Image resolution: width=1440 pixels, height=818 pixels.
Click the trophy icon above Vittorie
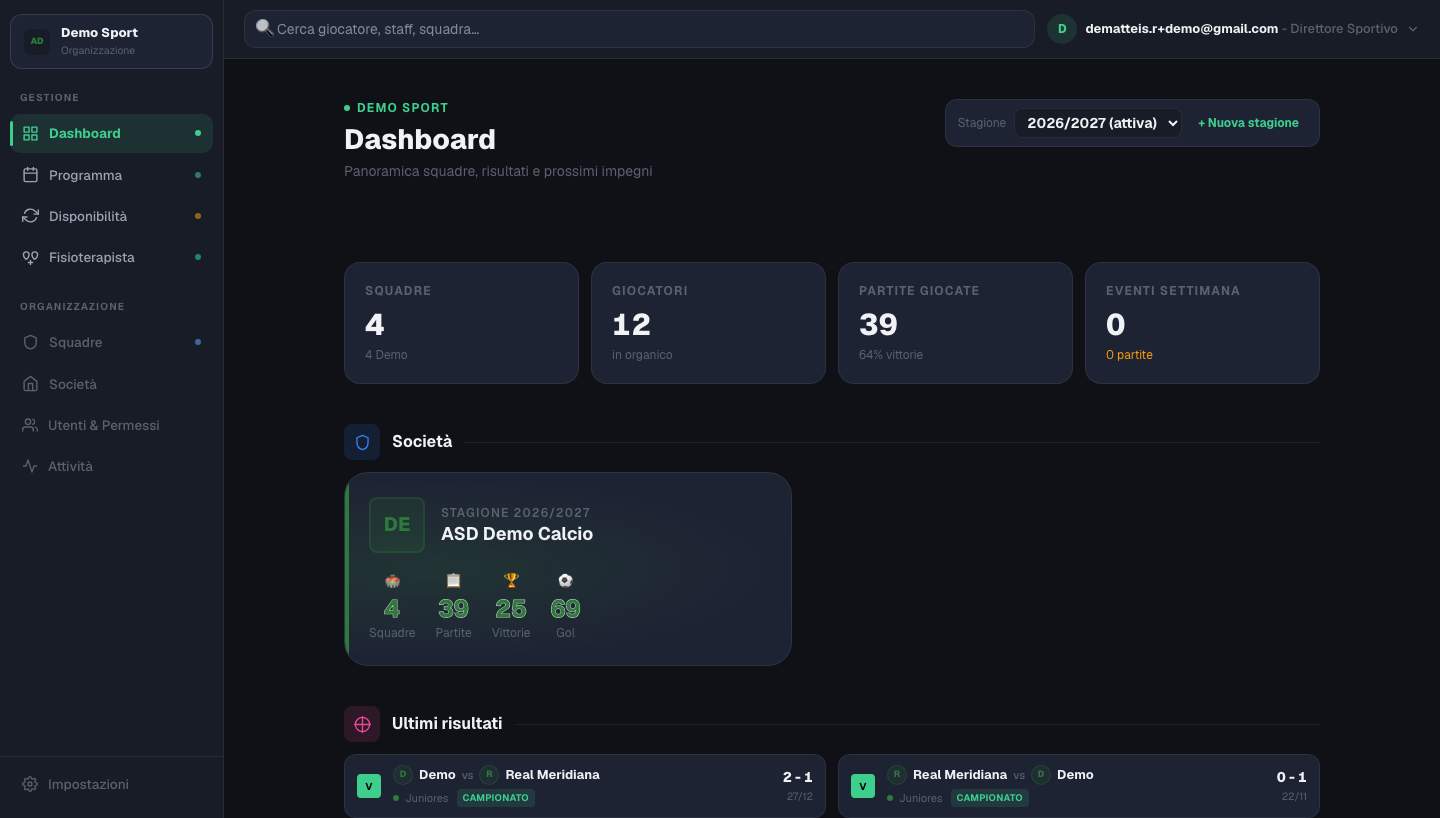(511, 580)
